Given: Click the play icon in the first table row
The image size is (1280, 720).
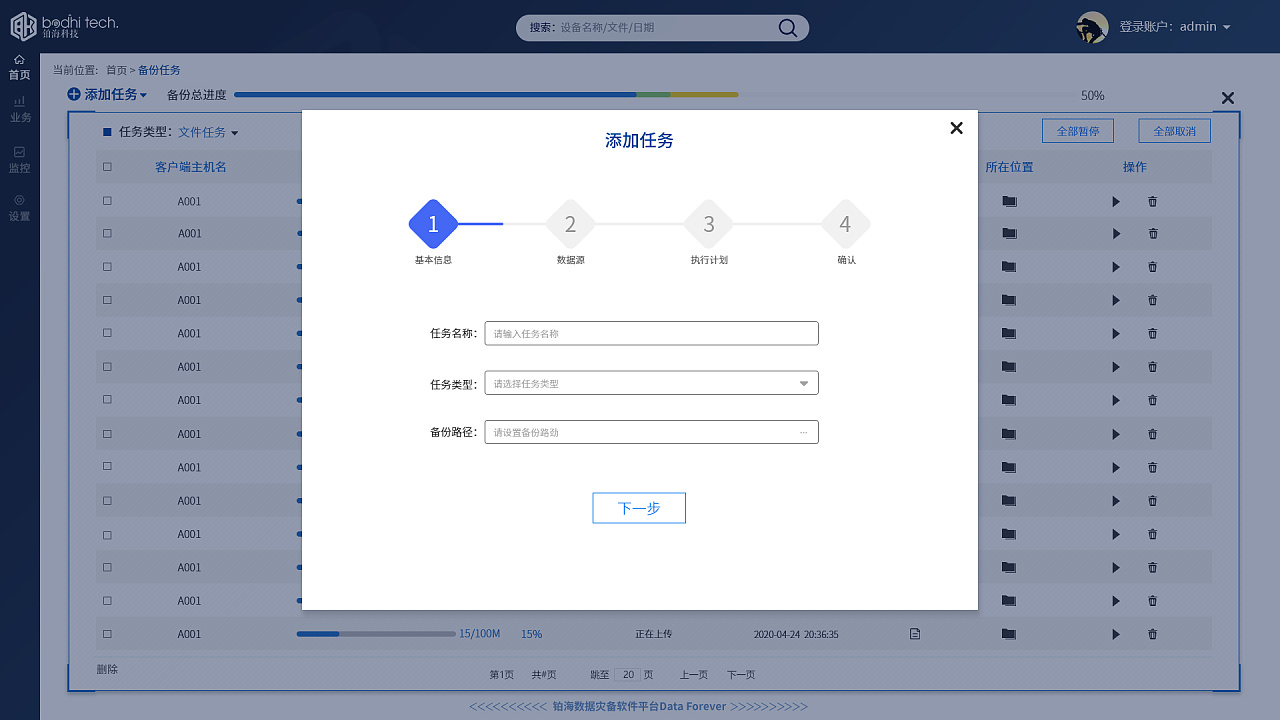Looking at the screenshot, I should (1116, 202).
